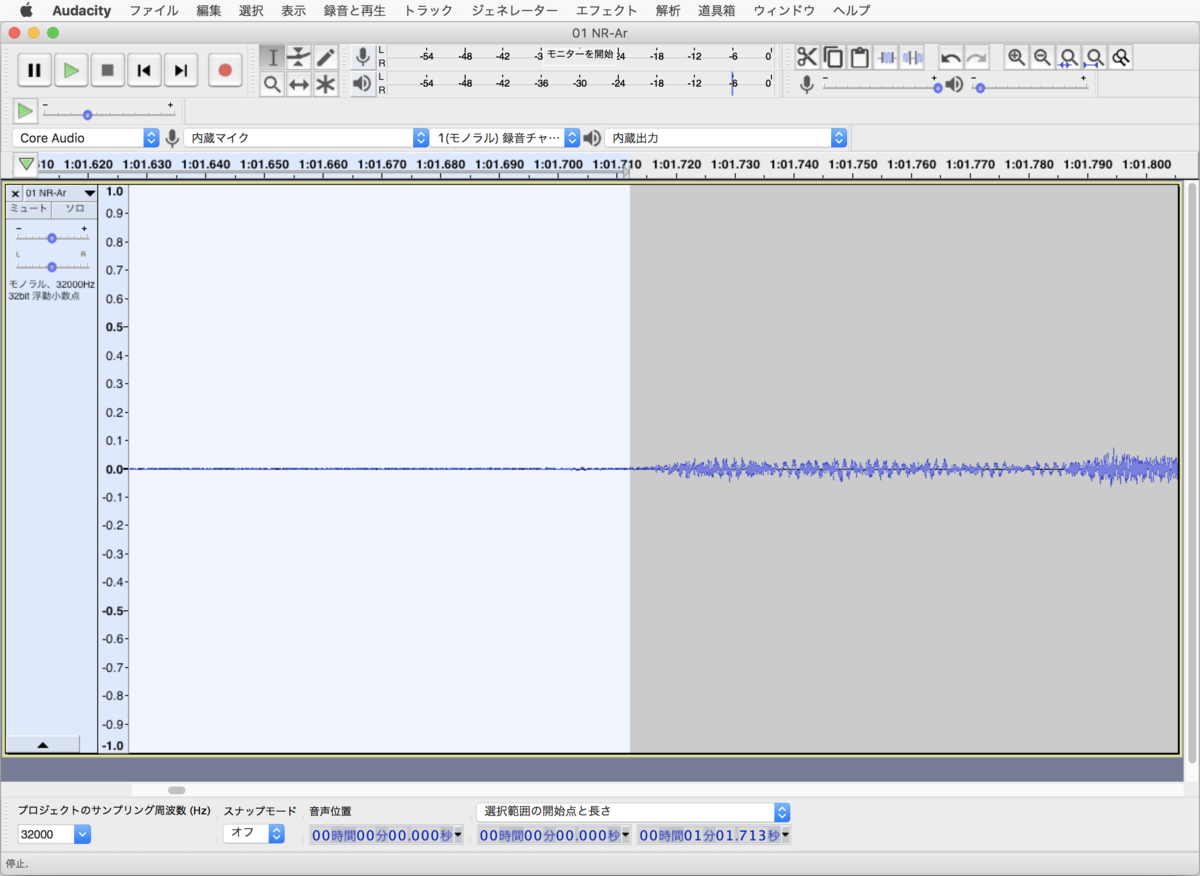Open the 01 NR-Ar track name menu
Image resolution: width=1200 pixels, height=876 pixels.
60,193
